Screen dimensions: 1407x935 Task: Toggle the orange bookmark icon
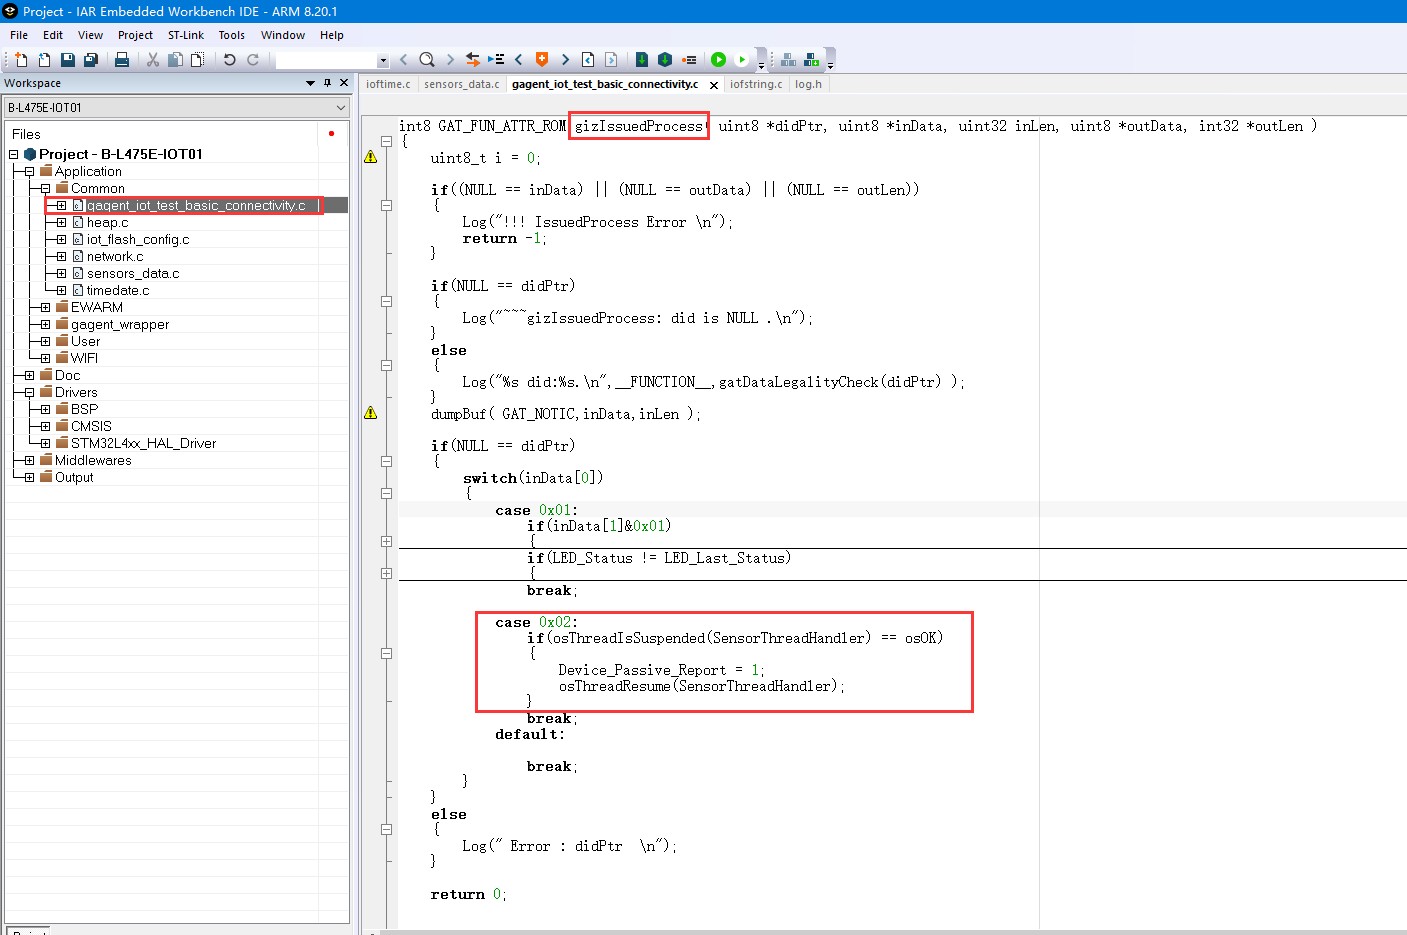coord(542,60)
